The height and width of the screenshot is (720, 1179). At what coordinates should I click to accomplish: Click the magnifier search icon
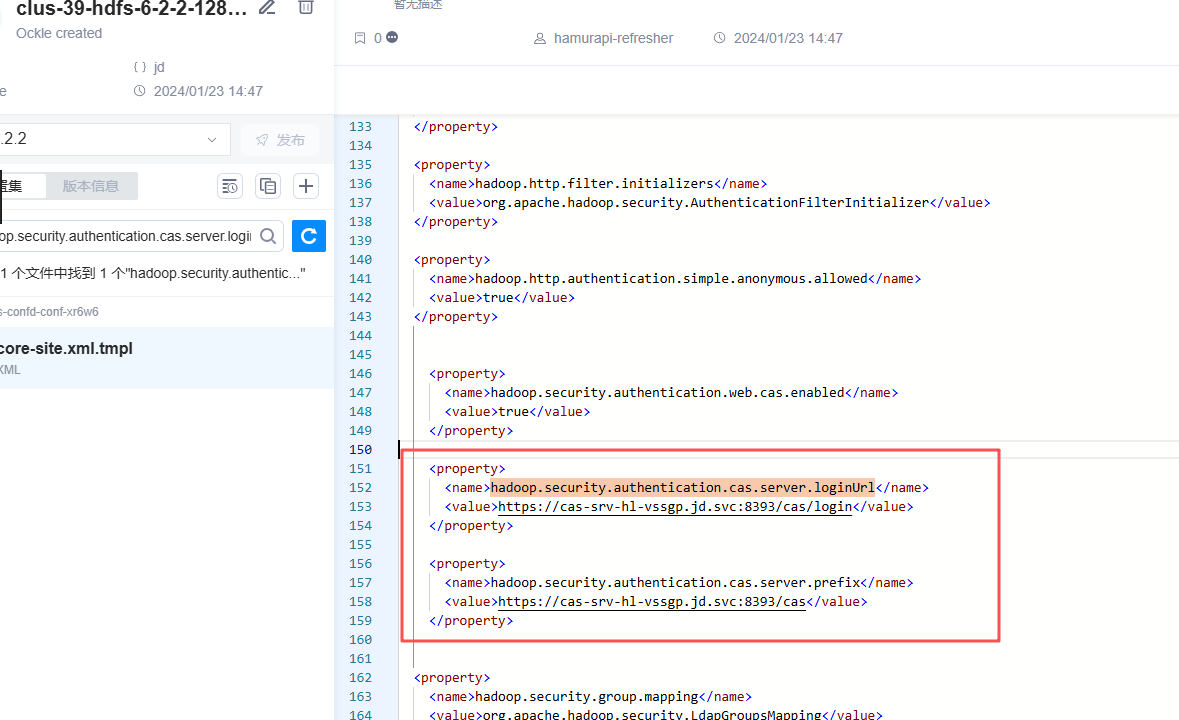[268, 236]
